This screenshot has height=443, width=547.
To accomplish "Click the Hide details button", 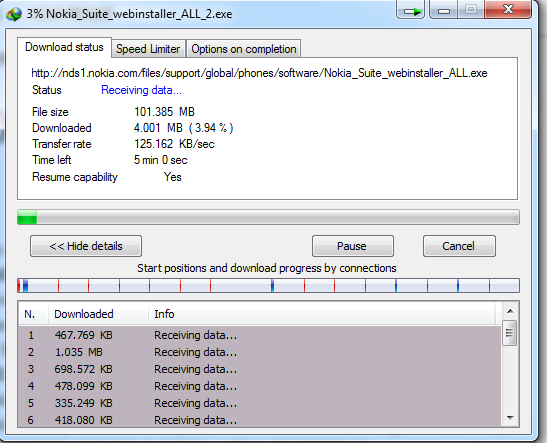I will click(86, 246).
